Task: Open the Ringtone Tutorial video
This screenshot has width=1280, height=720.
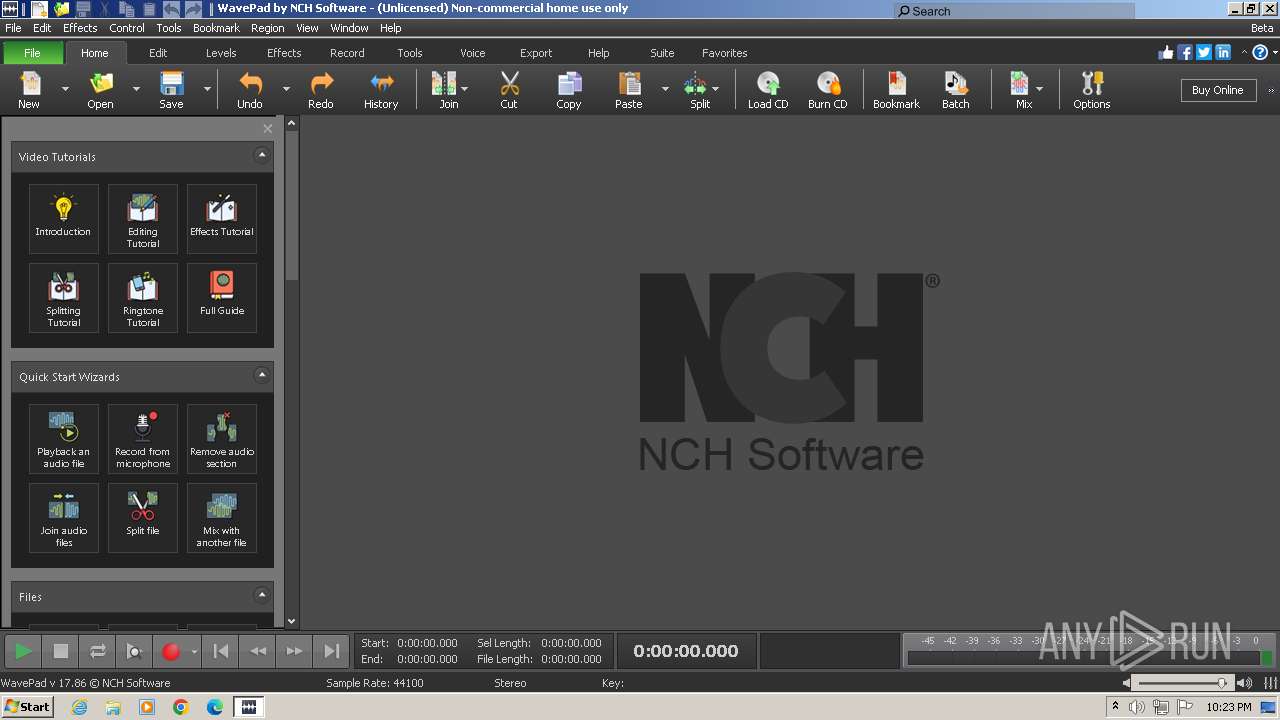Action: coord(143,297)
